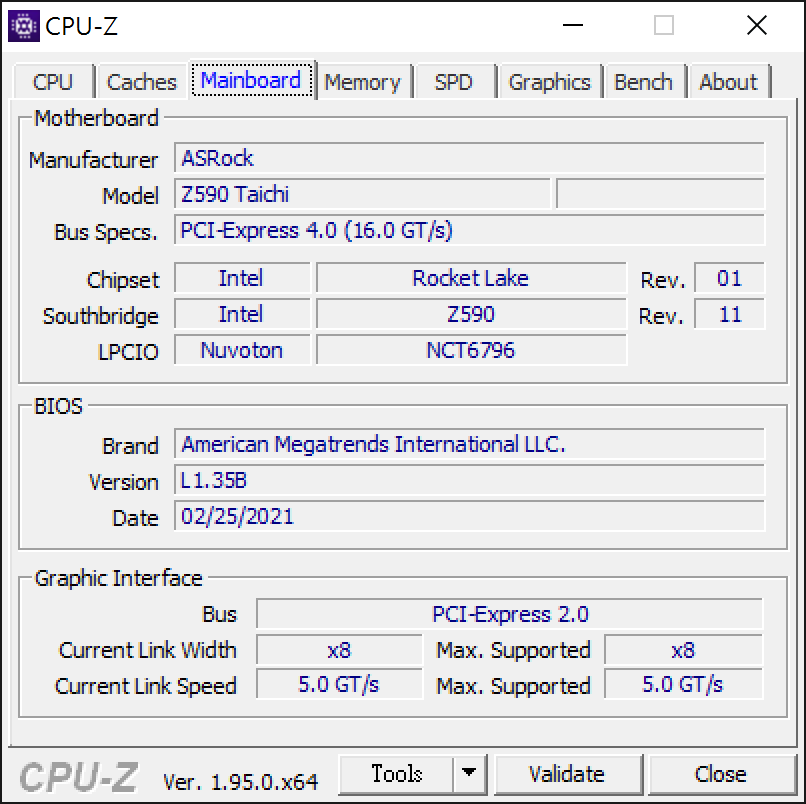
Task: Click the Nuvoton LPCIO value
Action: pyautogui.click(x=242, y=350)
